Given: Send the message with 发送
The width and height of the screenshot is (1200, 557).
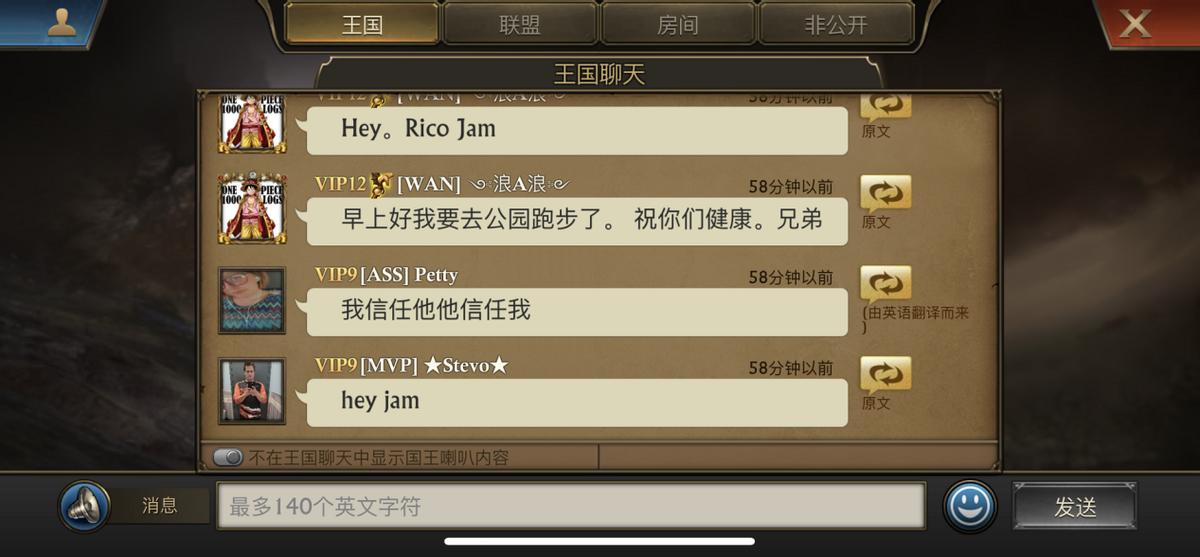Looking at the screenshot, I should pyautogui.click(x=1075, y=506).
